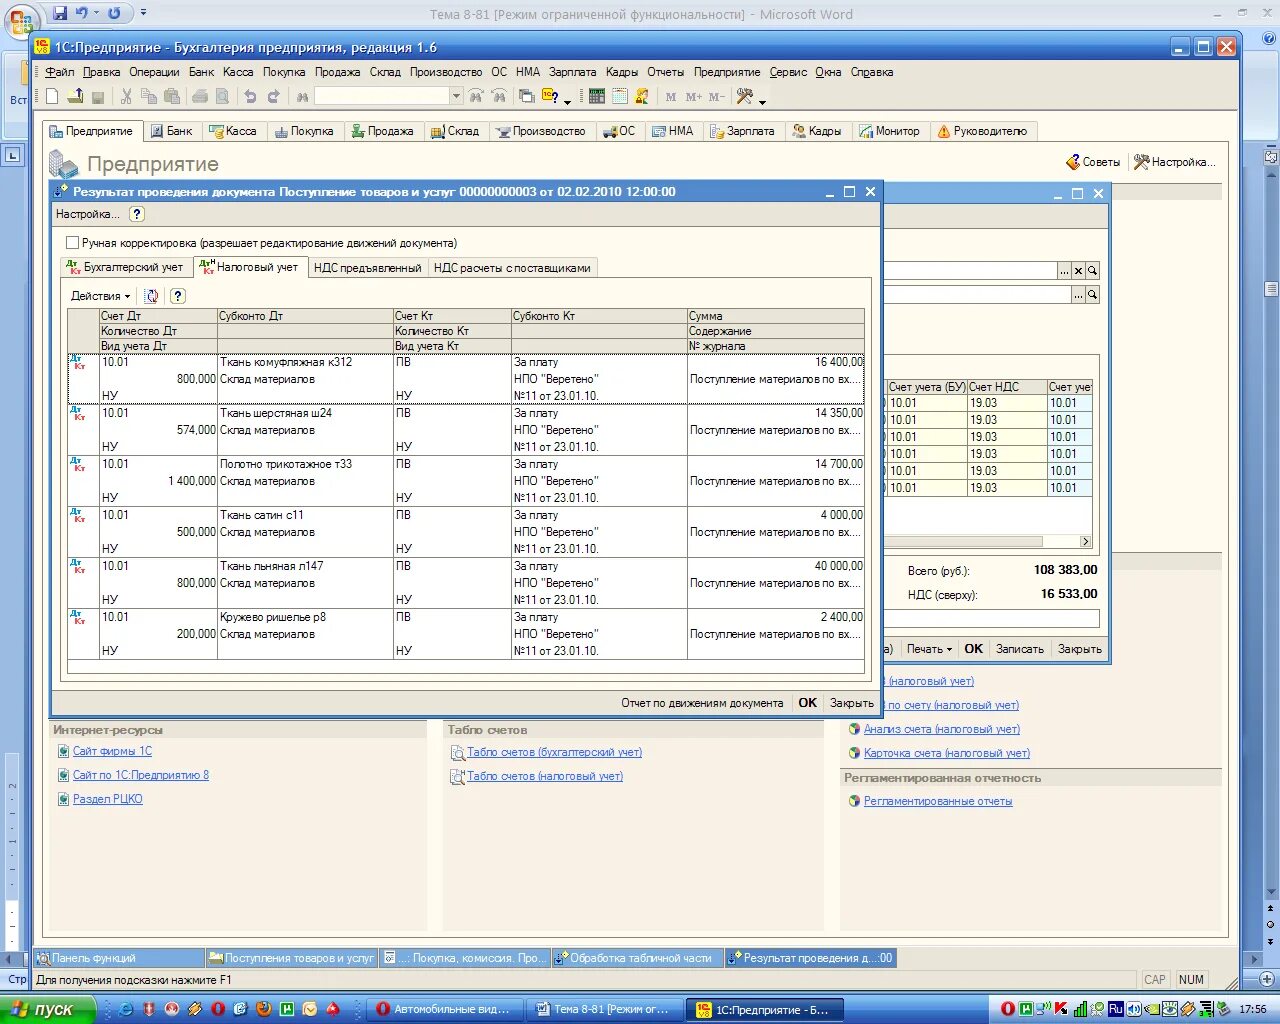This screenshot has height=1024, width=1280.
Task: Click the refresh icon next to Действия
Action: [x=152, y=296]
